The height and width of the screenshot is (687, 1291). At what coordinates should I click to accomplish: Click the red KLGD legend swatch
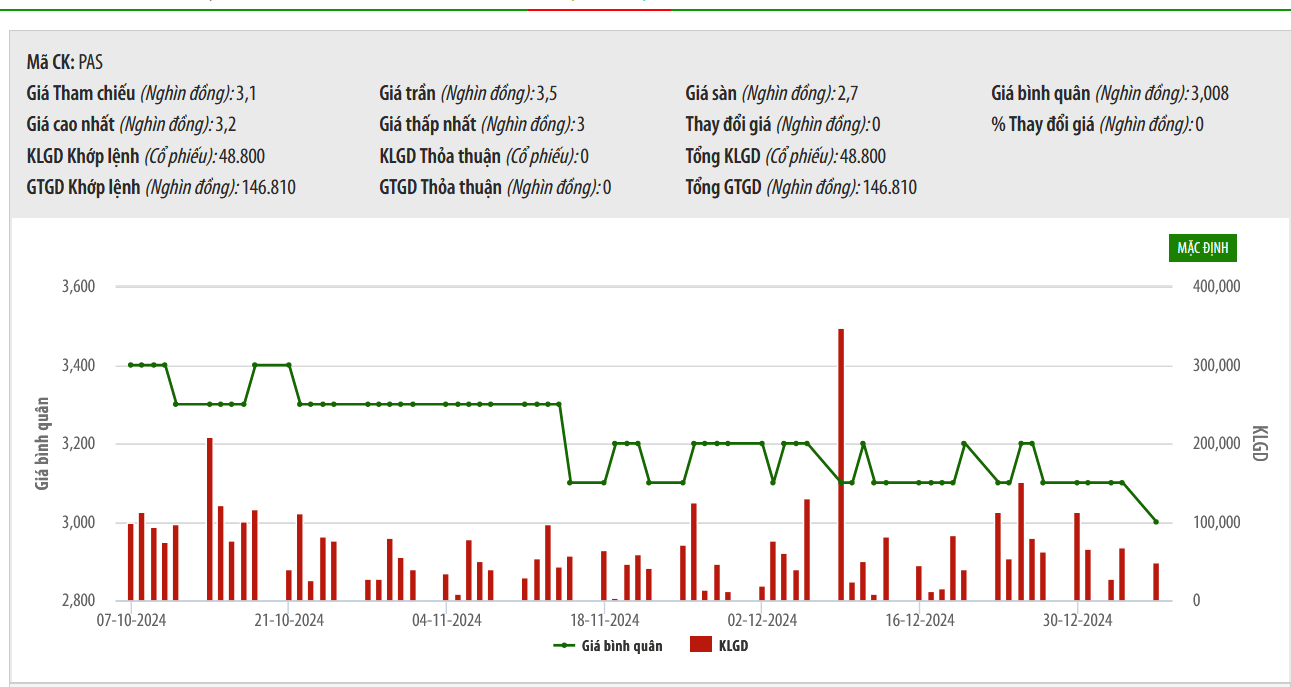(700, 645)
